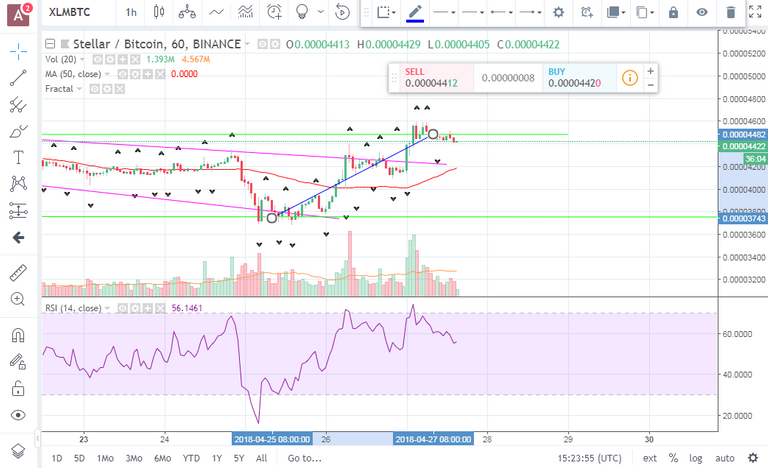This screenshot has width=768, height=468.
Task: Open the ideas lightbulb icon
Action: click(x=303, y=12)
